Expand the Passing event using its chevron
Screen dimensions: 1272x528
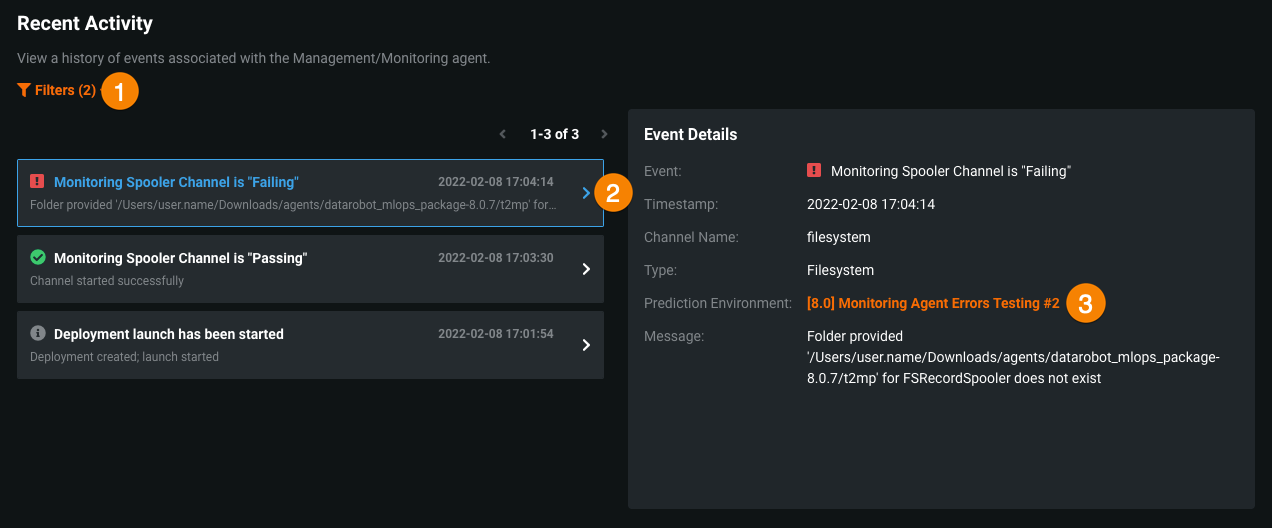[x=586, y=269]
